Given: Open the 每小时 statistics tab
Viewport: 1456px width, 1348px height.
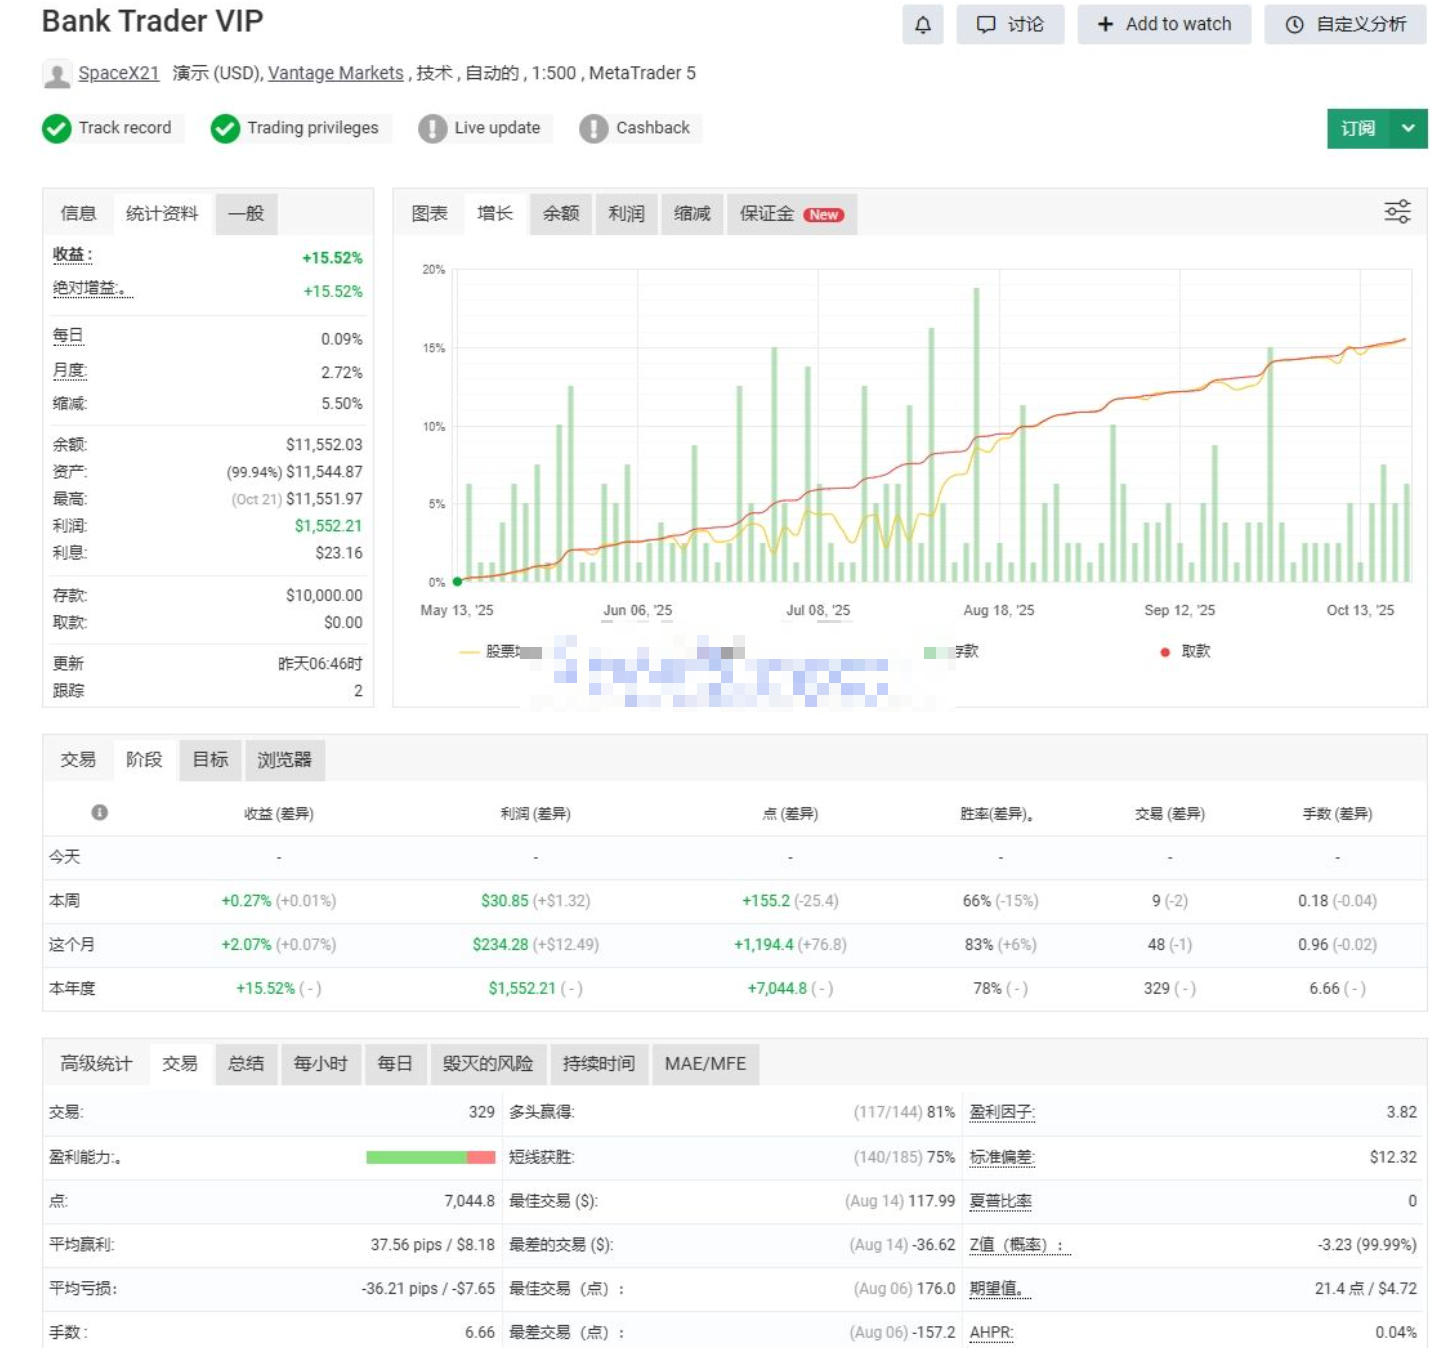Looking at the screenshot, I should coord(320,1064).
